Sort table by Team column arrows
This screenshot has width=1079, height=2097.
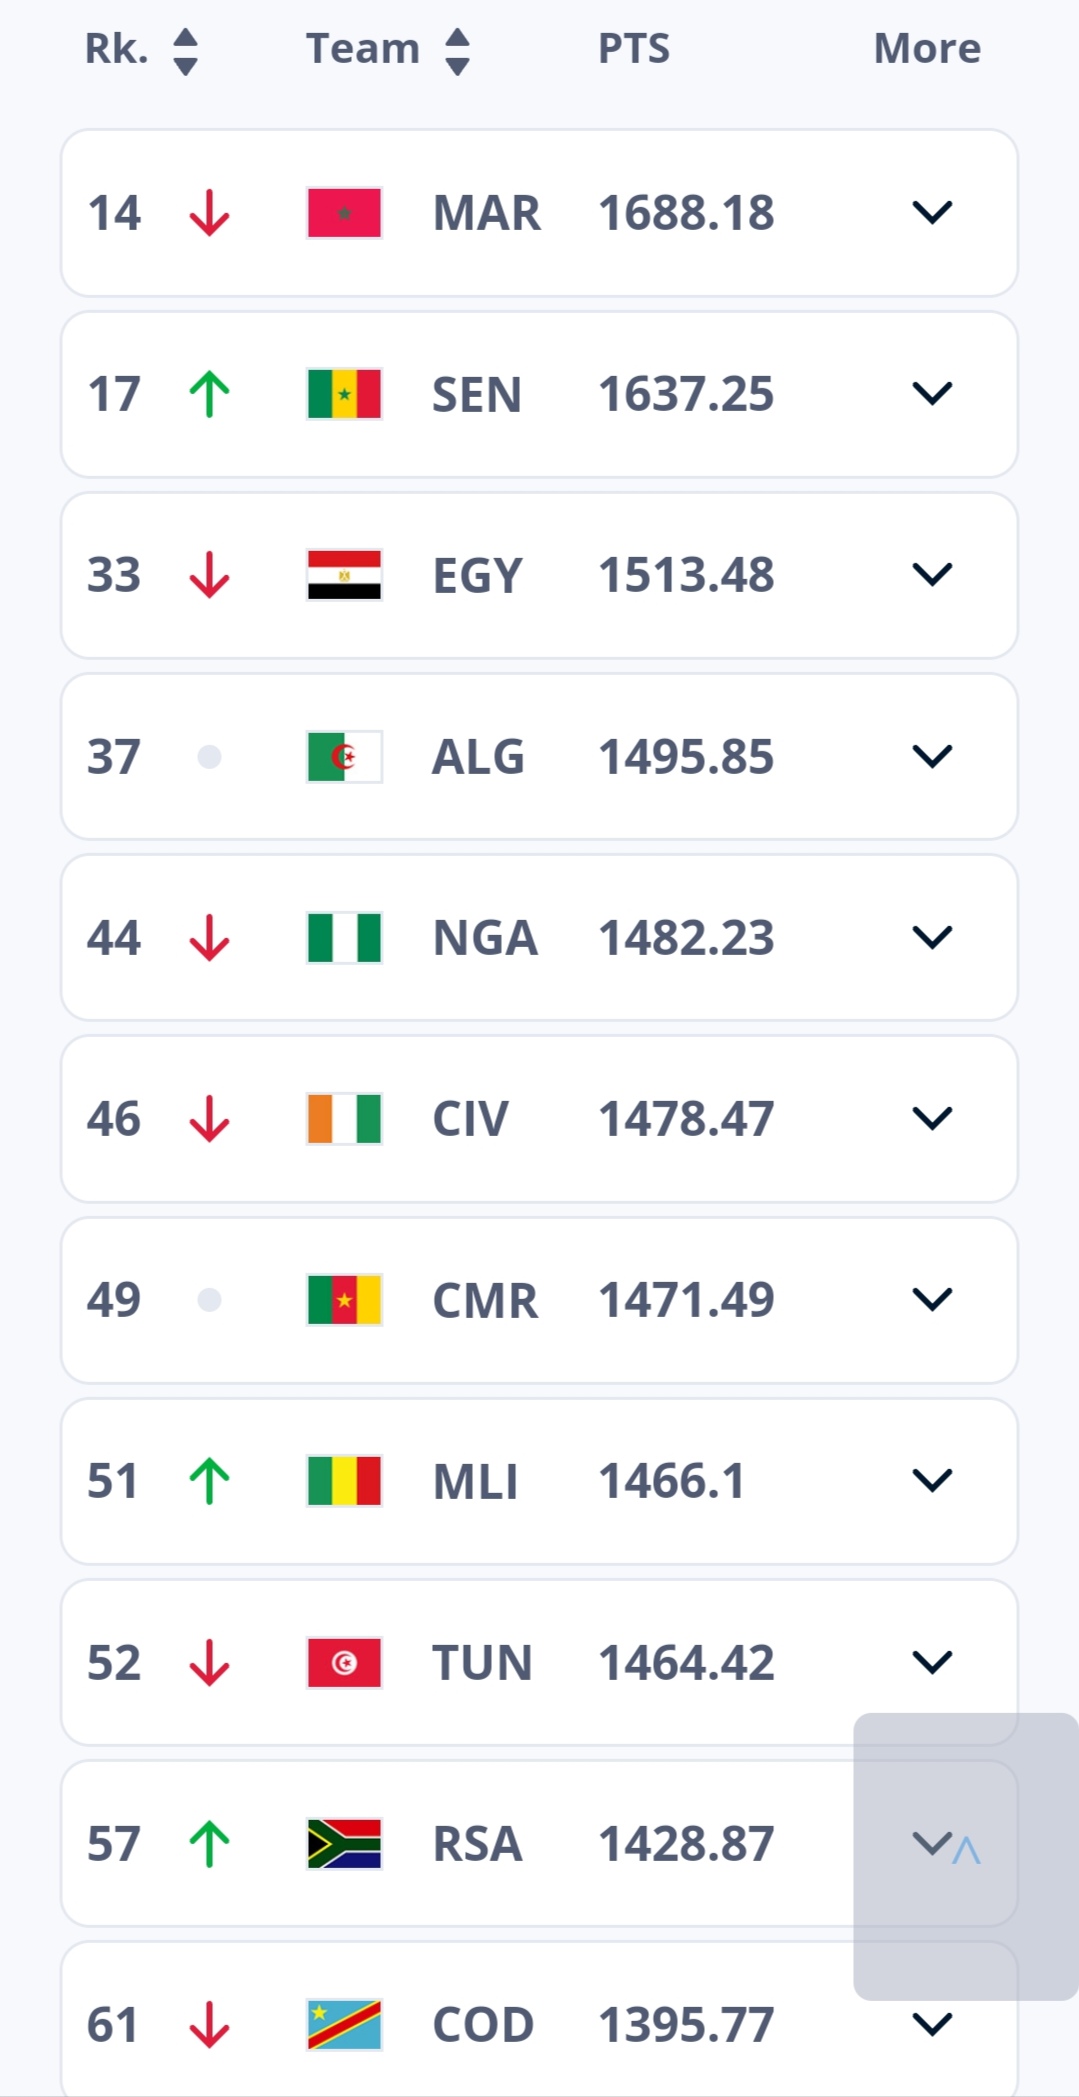pos(457,51)
